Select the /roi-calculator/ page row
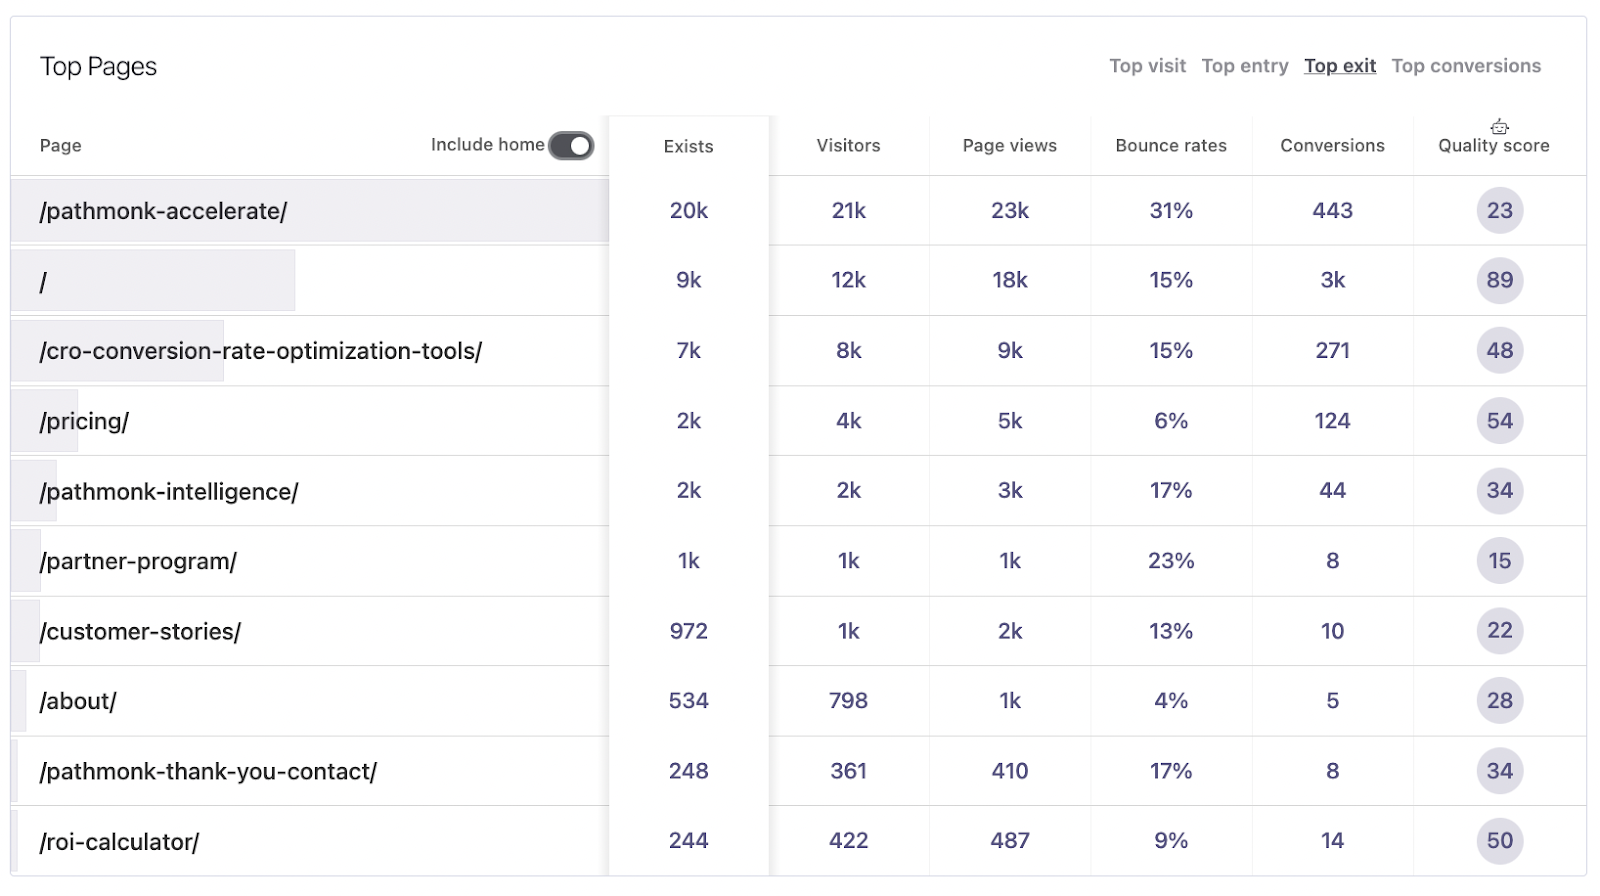This screenshot has height=896, width=1600. click(118, 841)
